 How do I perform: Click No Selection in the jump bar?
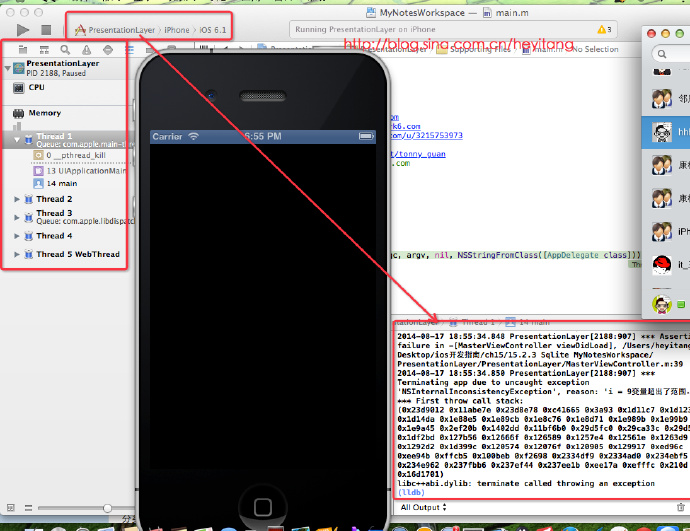click(595, 49)
